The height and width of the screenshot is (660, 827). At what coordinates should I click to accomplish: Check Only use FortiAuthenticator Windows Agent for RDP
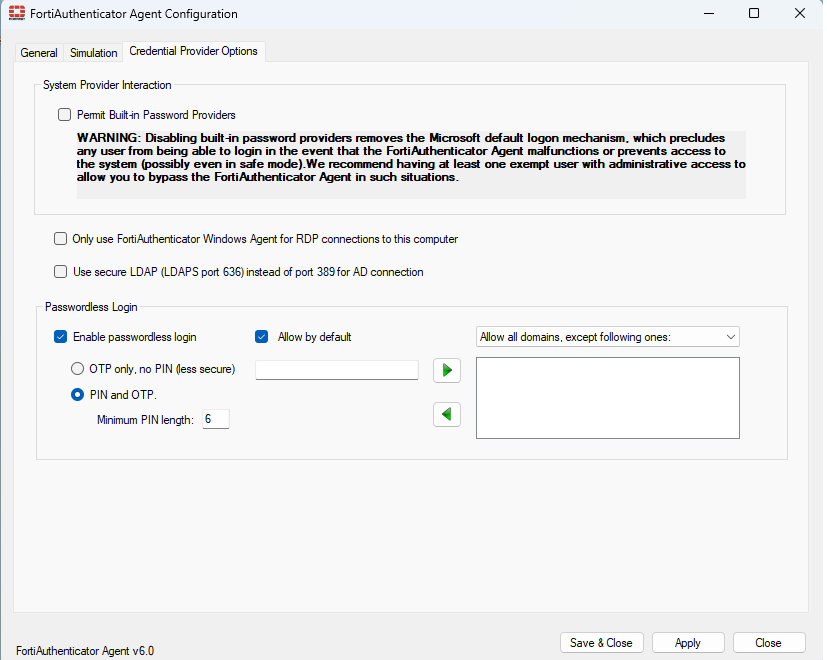tap(60, 239)
